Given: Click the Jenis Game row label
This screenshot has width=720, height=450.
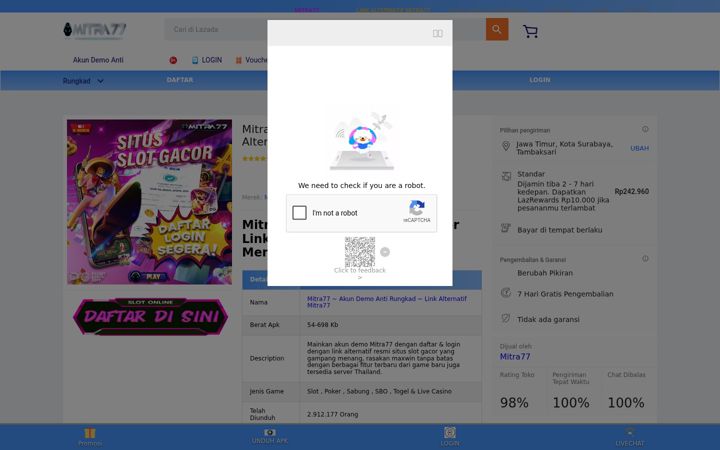Looking at the screenshot, I should [266, 391].
